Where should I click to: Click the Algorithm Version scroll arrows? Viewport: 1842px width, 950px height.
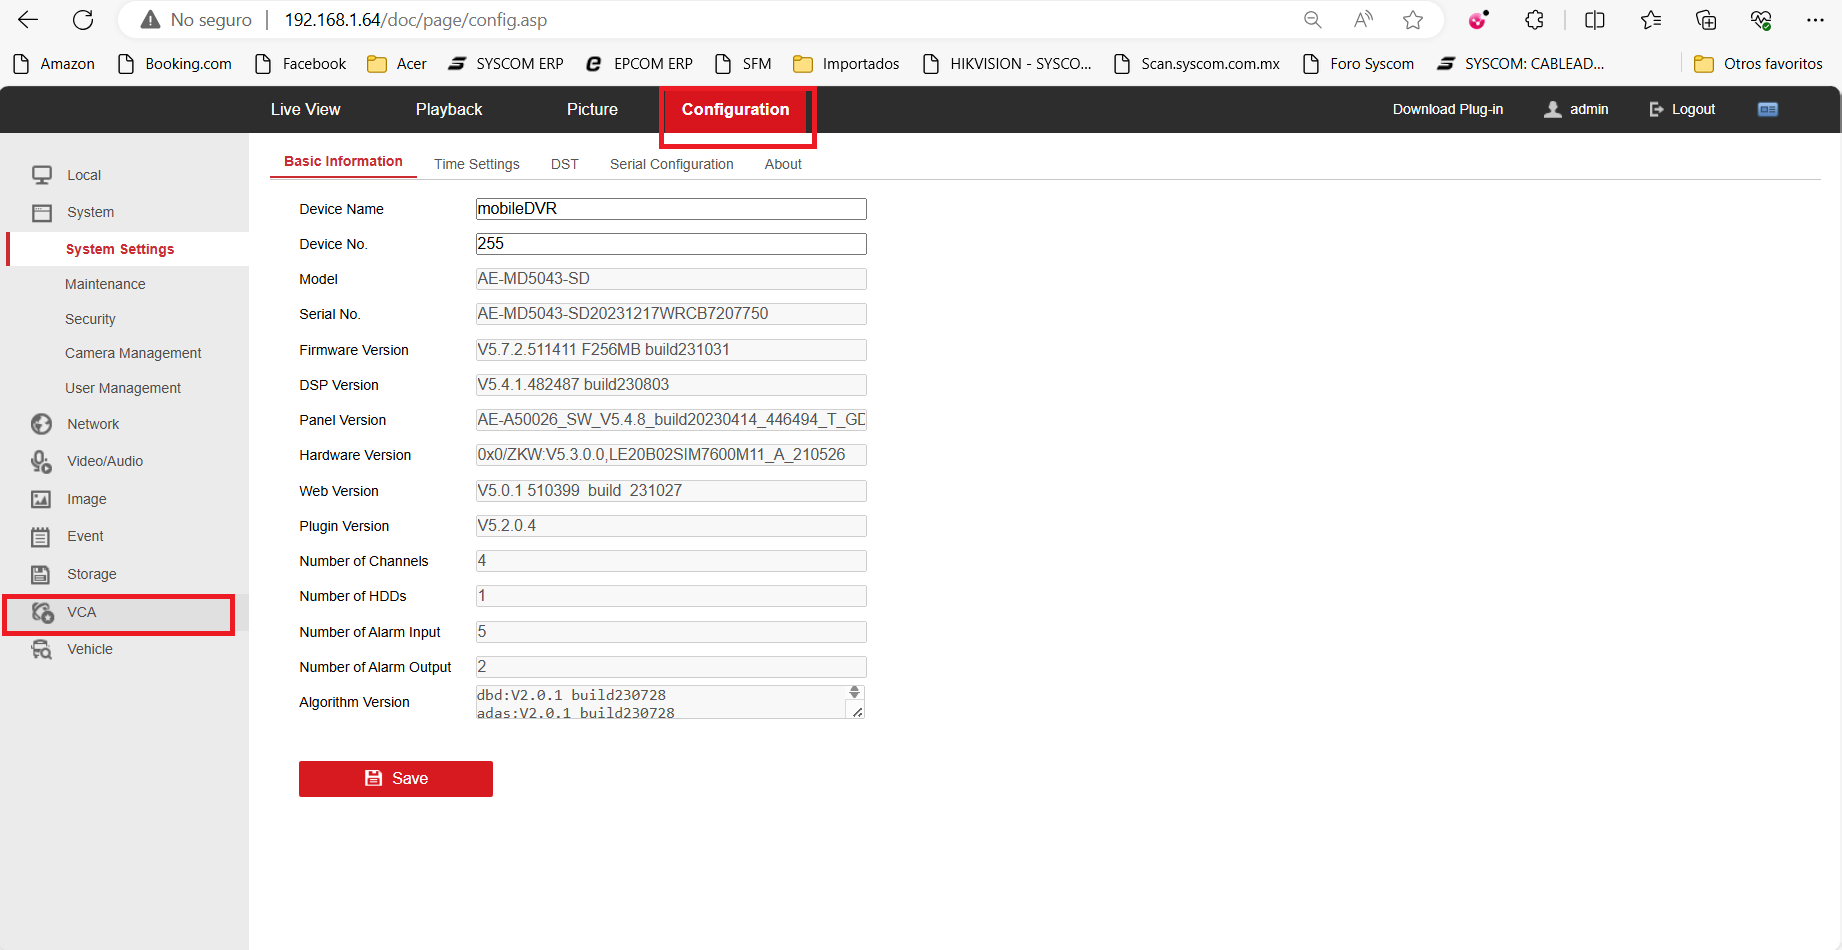[854, 692]
